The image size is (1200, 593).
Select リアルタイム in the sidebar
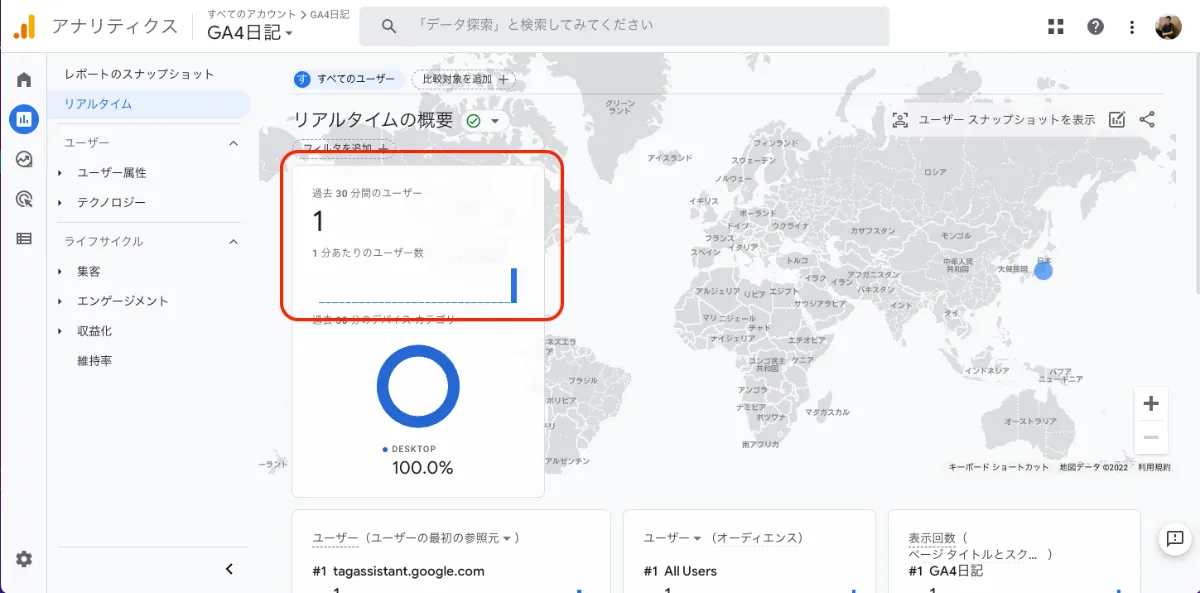point(150,104)
